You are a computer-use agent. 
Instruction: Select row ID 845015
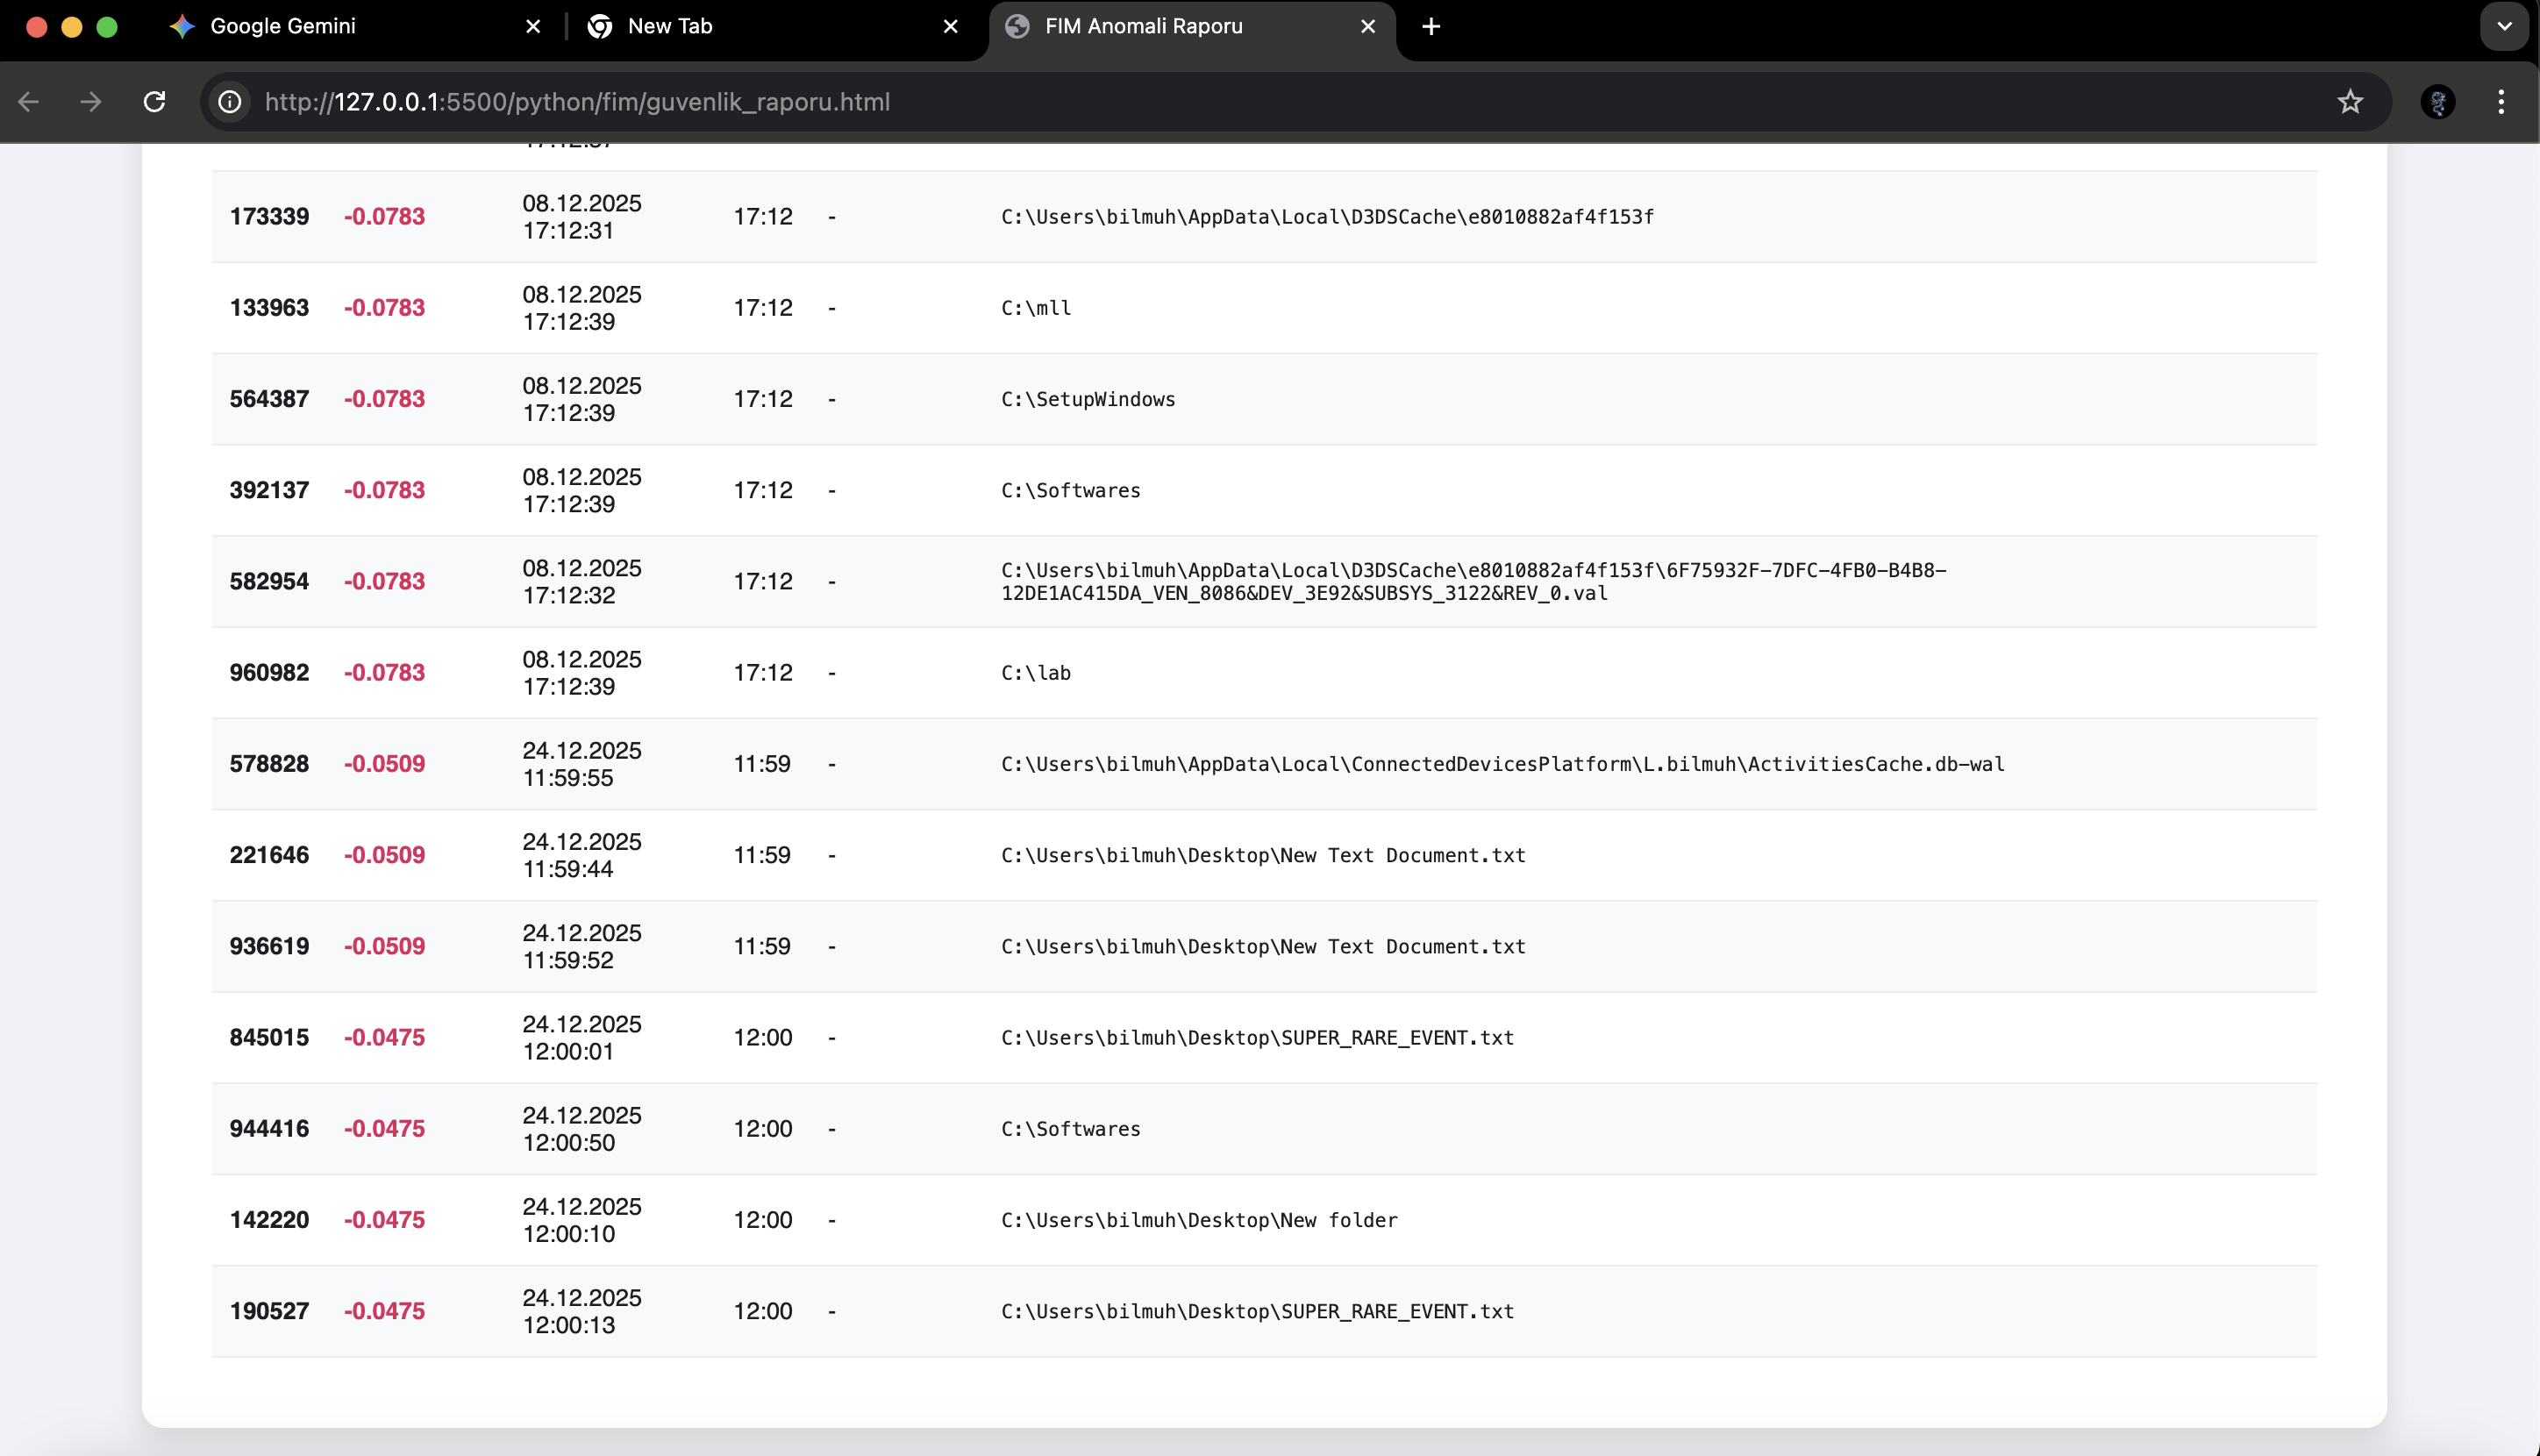tap(269, 1038)
